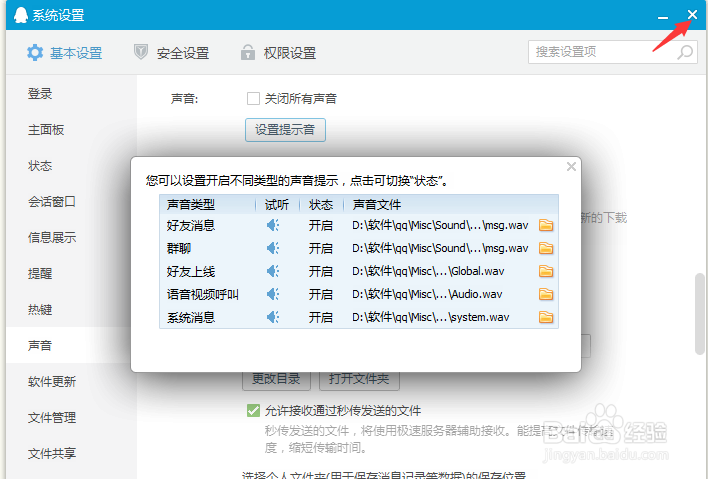708x479 pixels.
Task: Play the 系统消息 sound preview speaker
Action: (273, 317)
